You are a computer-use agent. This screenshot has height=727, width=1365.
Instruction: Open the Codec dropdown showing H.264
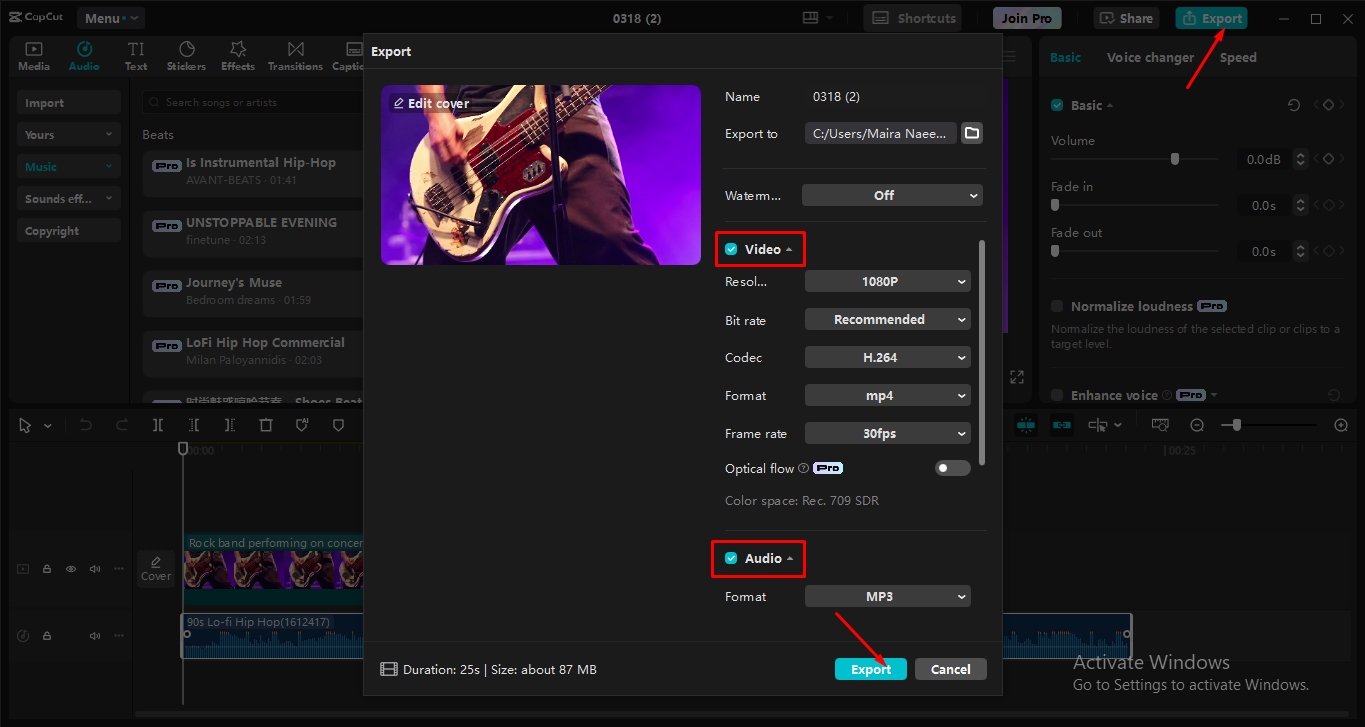887,357
